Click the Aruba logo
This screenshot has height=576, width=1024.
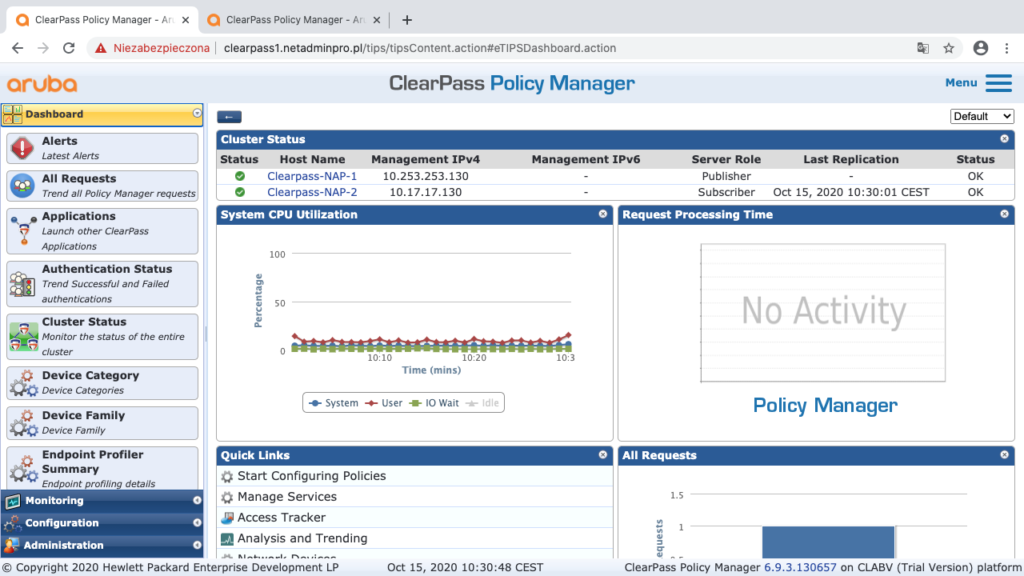click(x=42, y=84)
